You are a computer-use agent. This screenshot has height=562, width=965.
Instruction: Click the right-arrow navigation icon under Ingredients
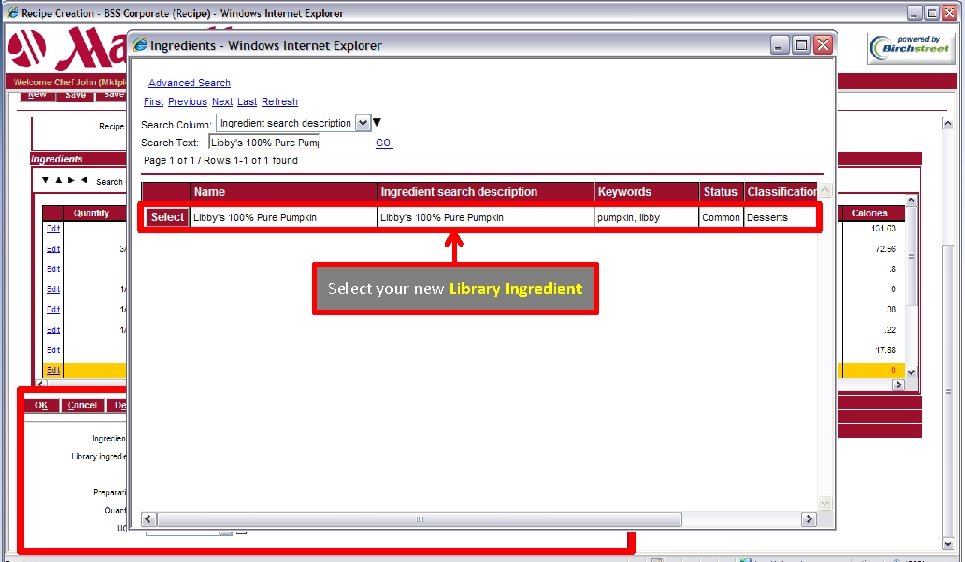click(71, 180)
